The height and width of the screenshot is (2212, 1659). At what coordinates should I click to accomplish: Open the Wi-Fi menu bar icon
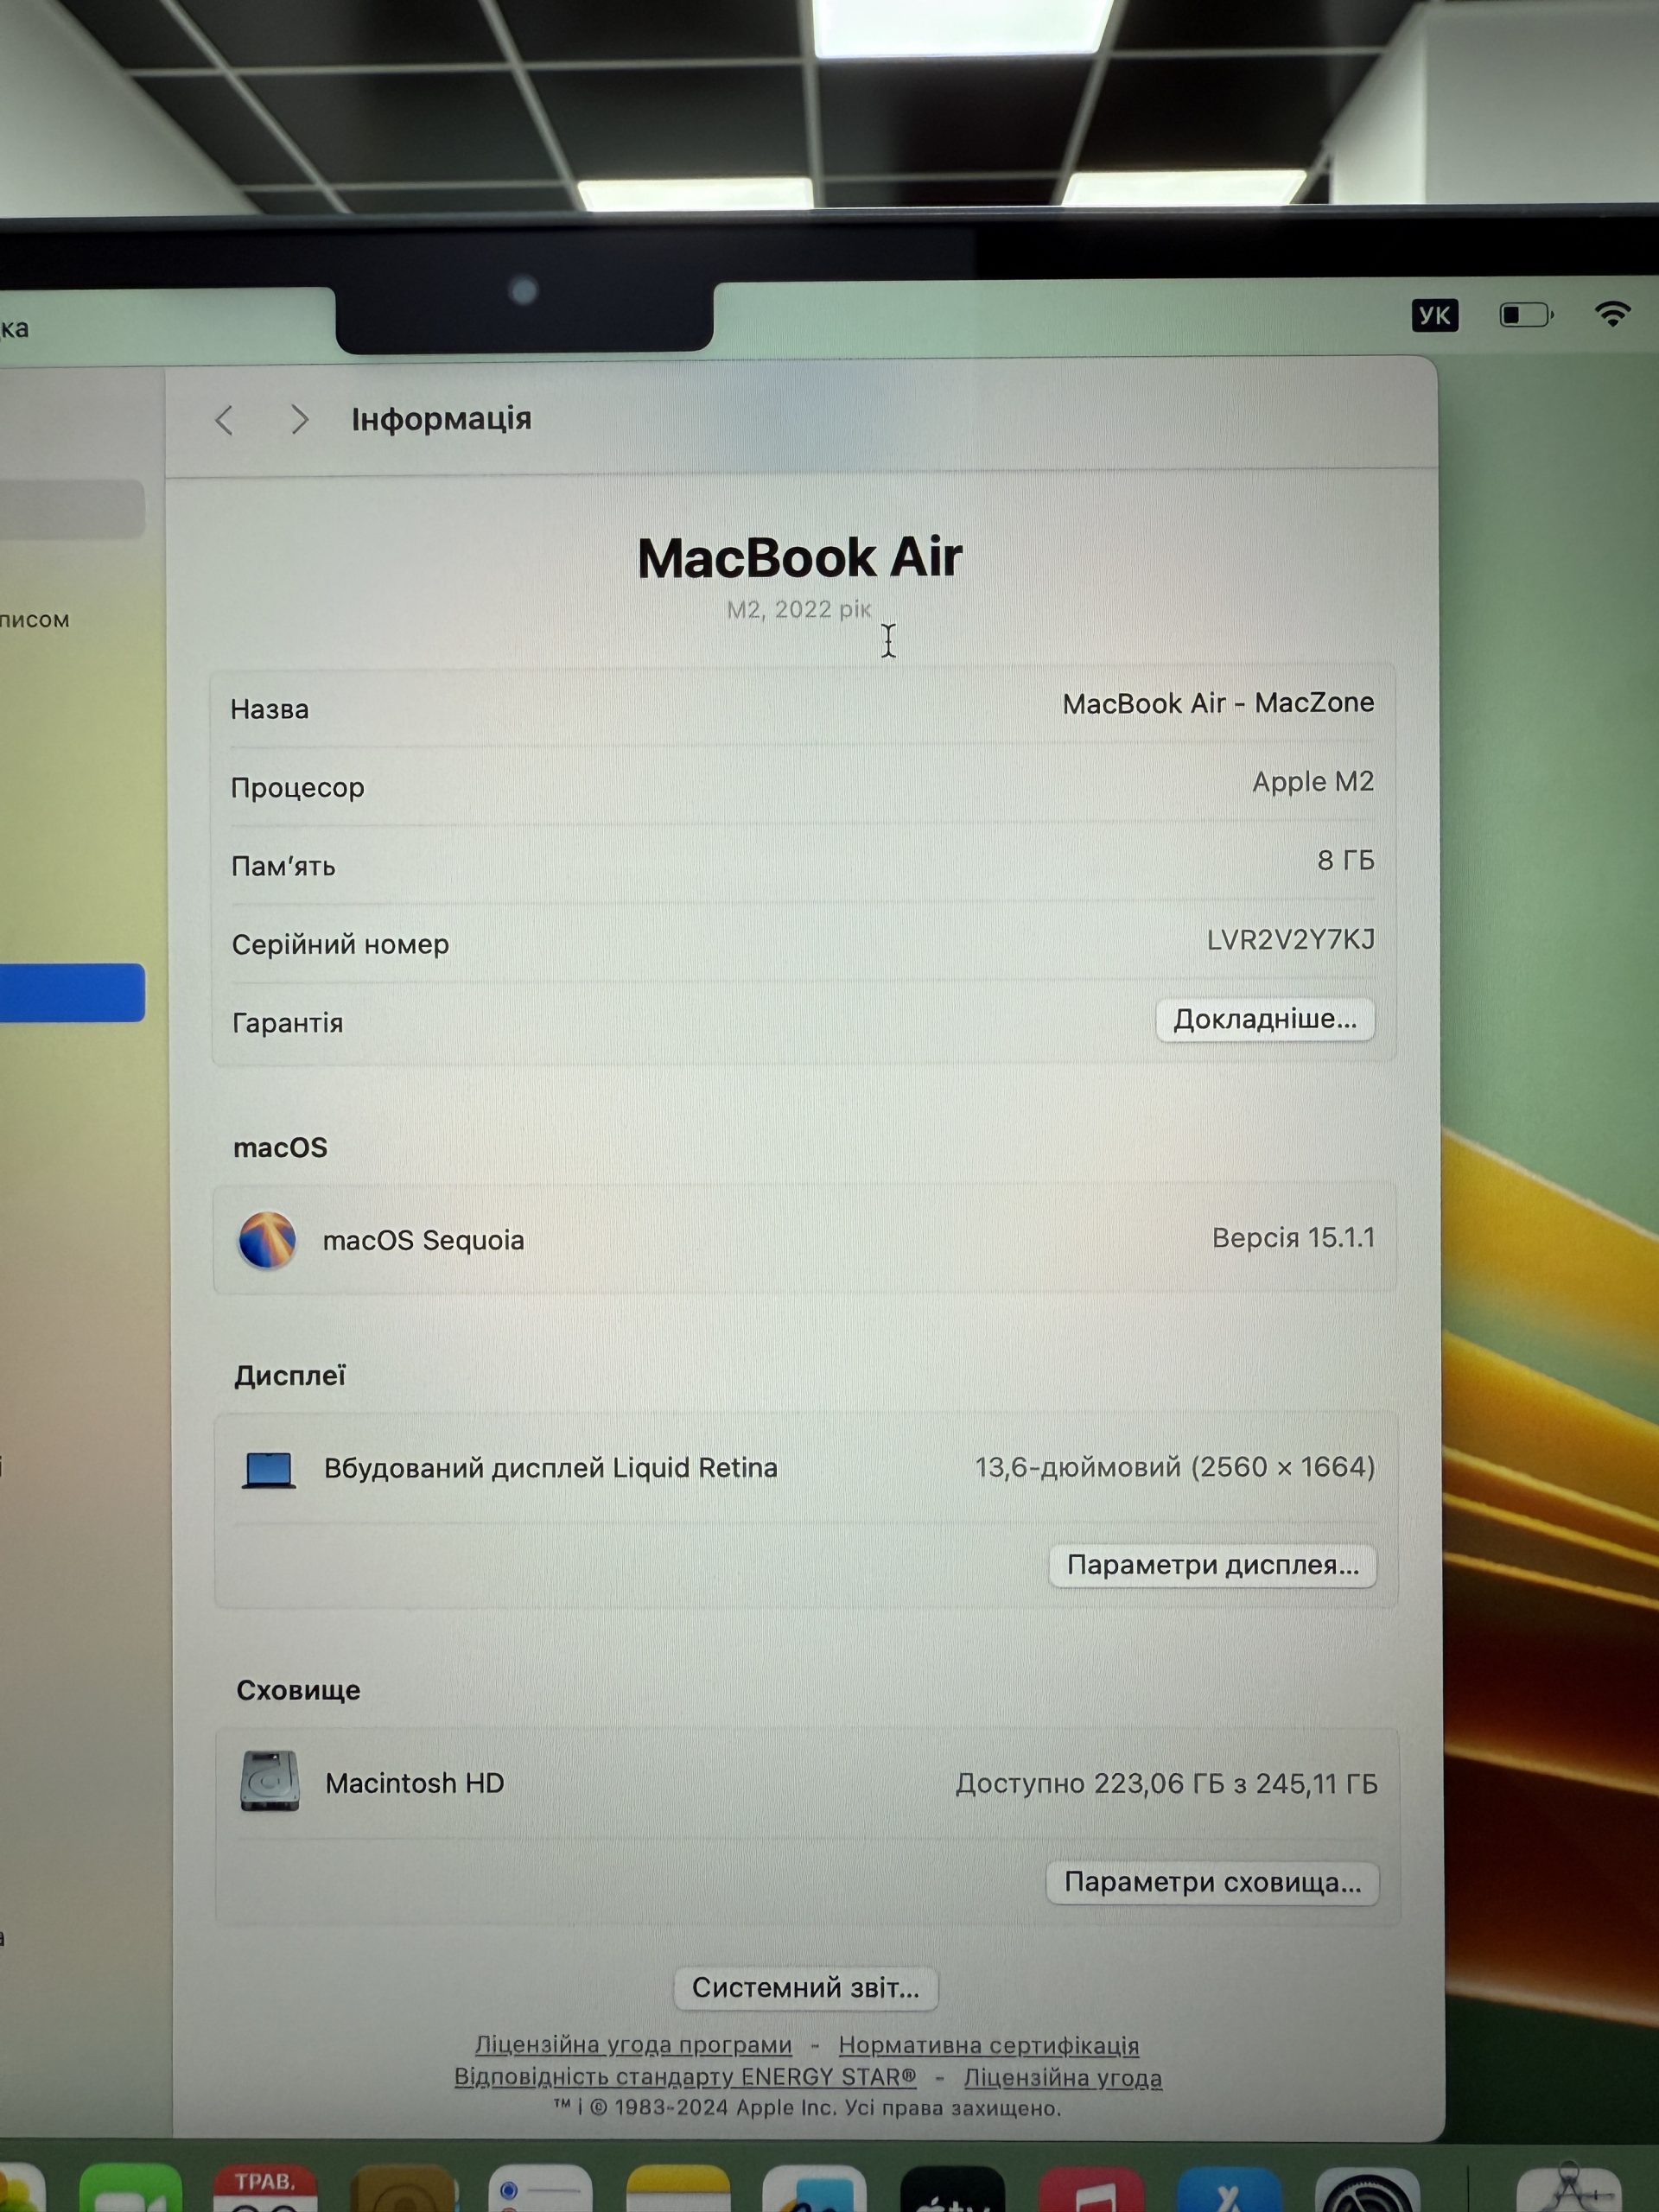[1612, 314]
